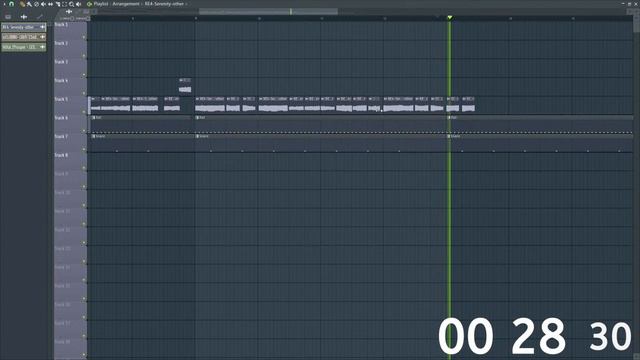
Task: Click the audio clip on Track 4
Action: coord(185,85)
